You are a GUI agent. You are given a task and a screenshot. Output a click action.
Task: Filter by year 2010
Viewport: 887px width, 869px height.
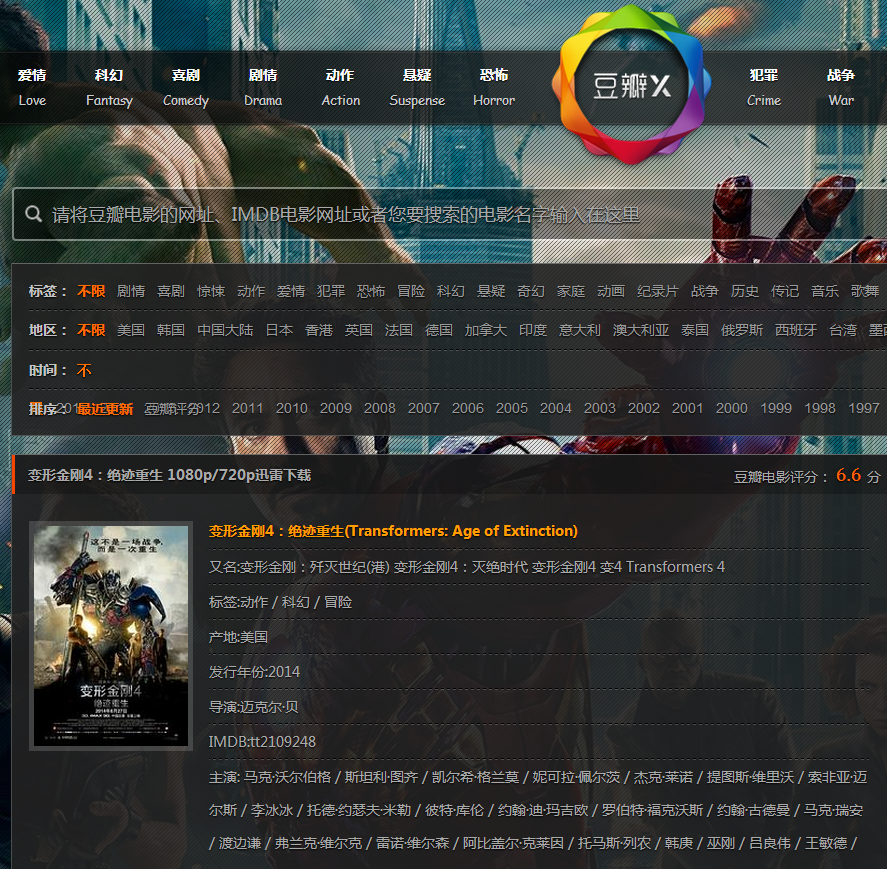pos(291,408)
